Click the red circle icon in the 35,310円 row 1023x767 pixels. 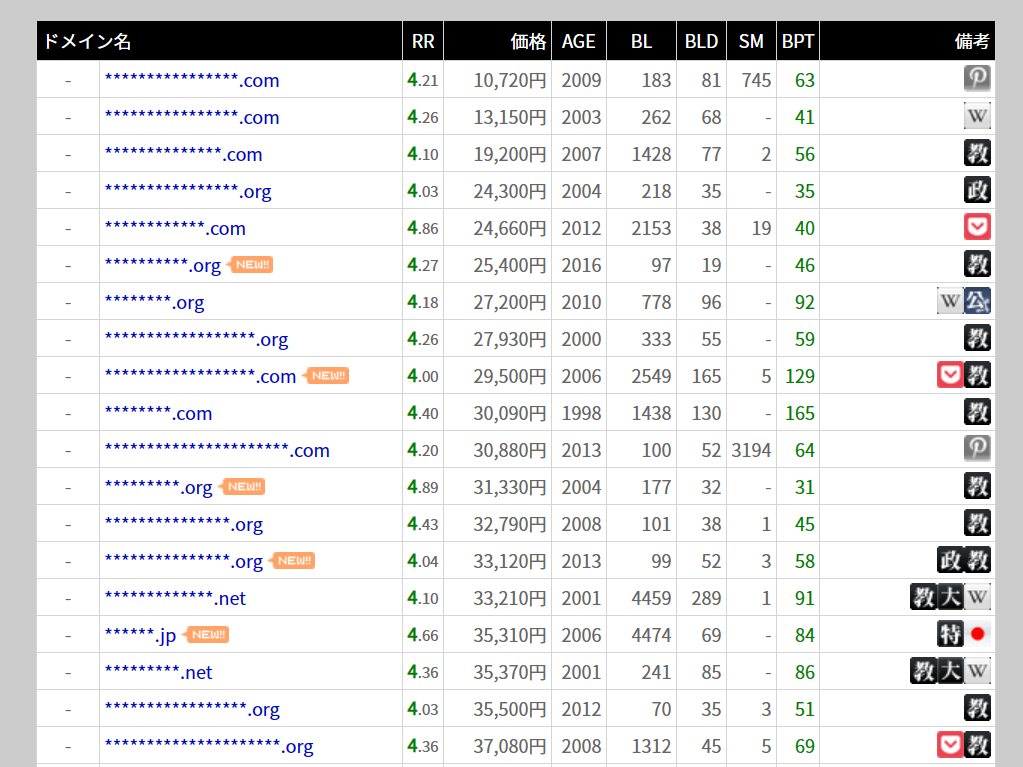(978, 634)
